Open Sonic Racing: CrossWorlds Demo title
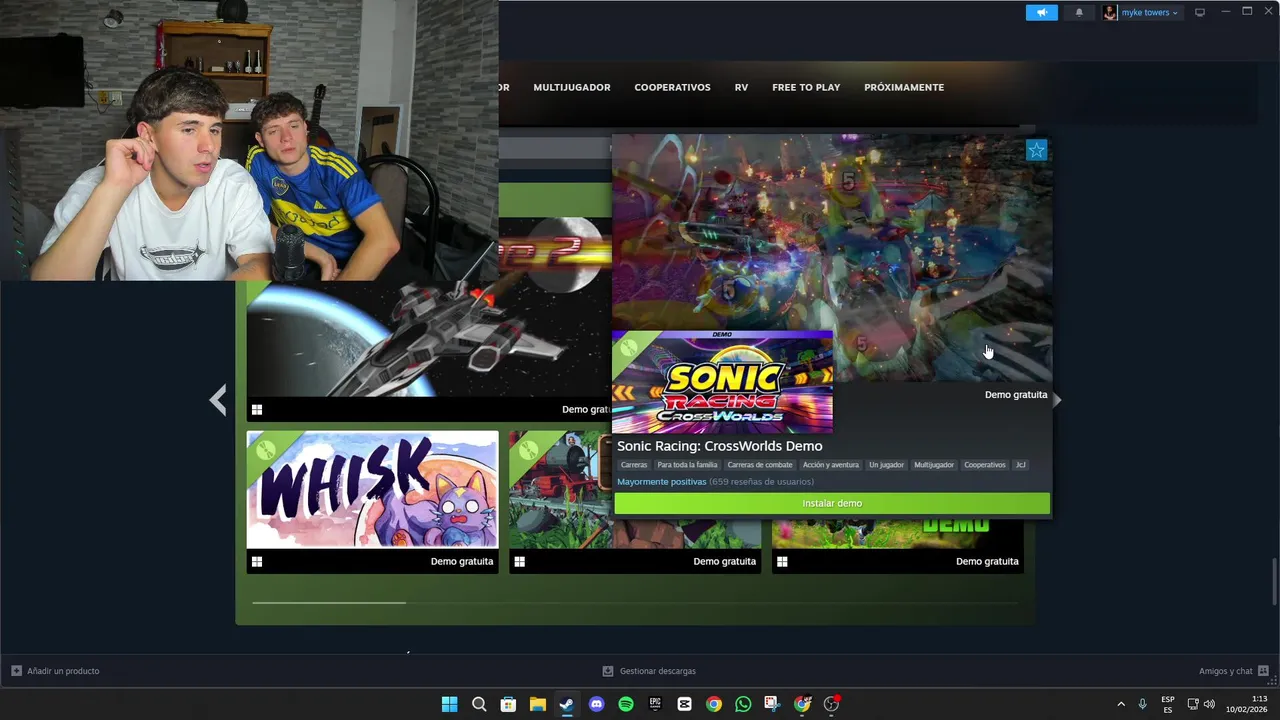This screenshot has width=1280, height=720. [x=719, y=446]
